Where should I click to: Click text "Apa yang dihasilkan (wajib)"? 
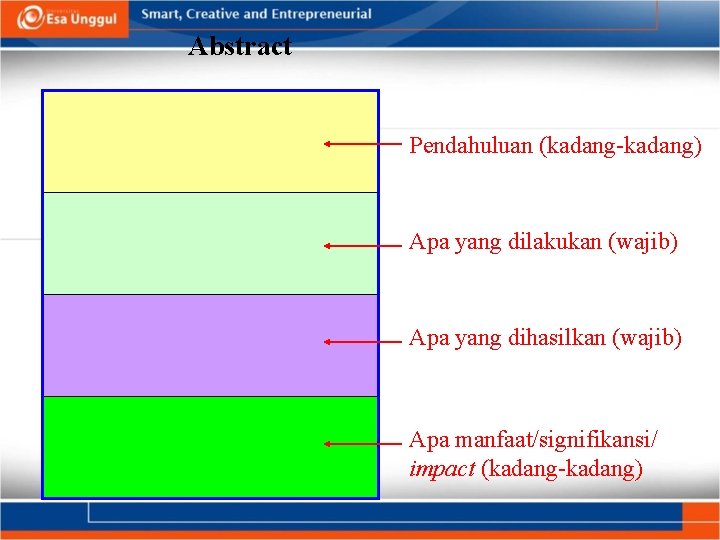(545, 338)
